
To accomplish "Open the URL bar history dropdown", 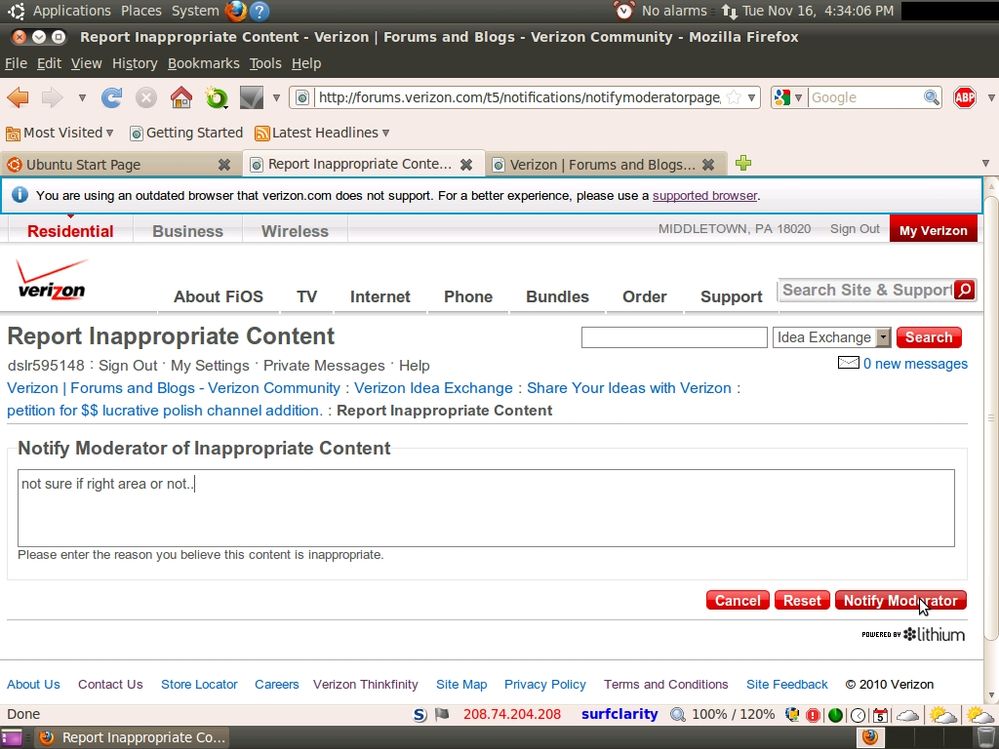I will coord(752,97).
